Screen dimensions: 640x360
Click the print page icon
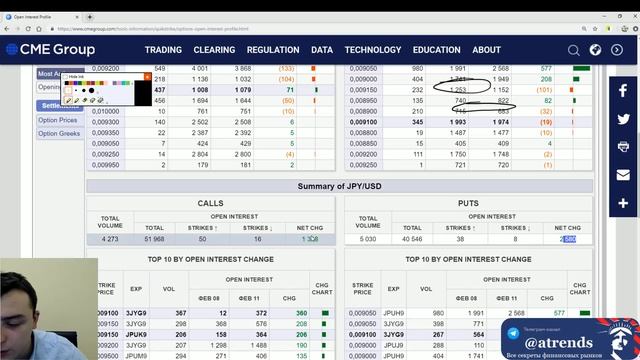pos(623,146)
